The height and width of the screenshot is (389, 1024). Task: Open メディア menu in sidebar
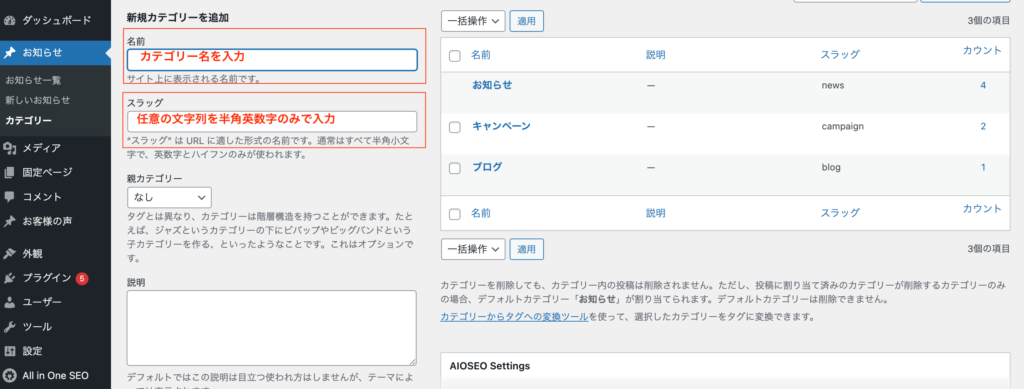(x=42, y=148)
